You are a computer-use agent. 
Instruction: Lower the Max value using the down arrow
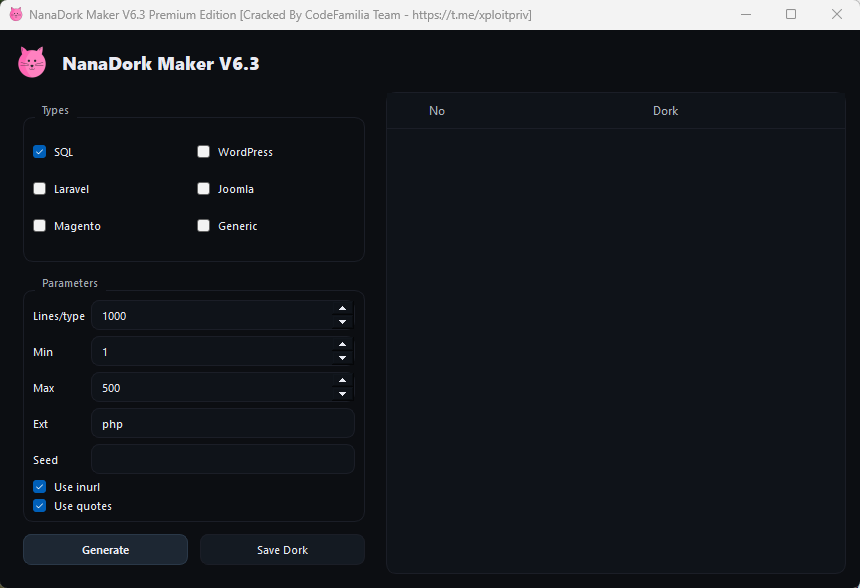(x=342, y=394)
